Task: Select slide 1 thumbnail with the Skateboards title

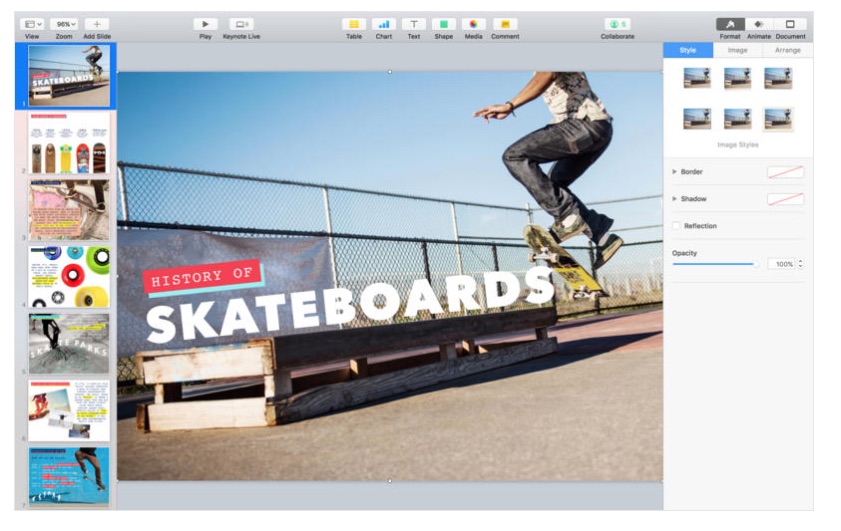Action: (x=69, y=76)
